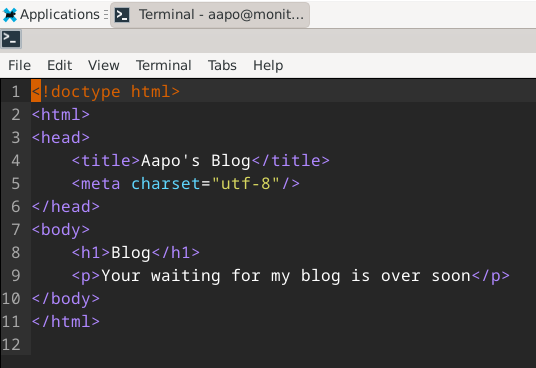Place the cursor on the doctype html line
This screenshot has height=368, width=536.
106,92
